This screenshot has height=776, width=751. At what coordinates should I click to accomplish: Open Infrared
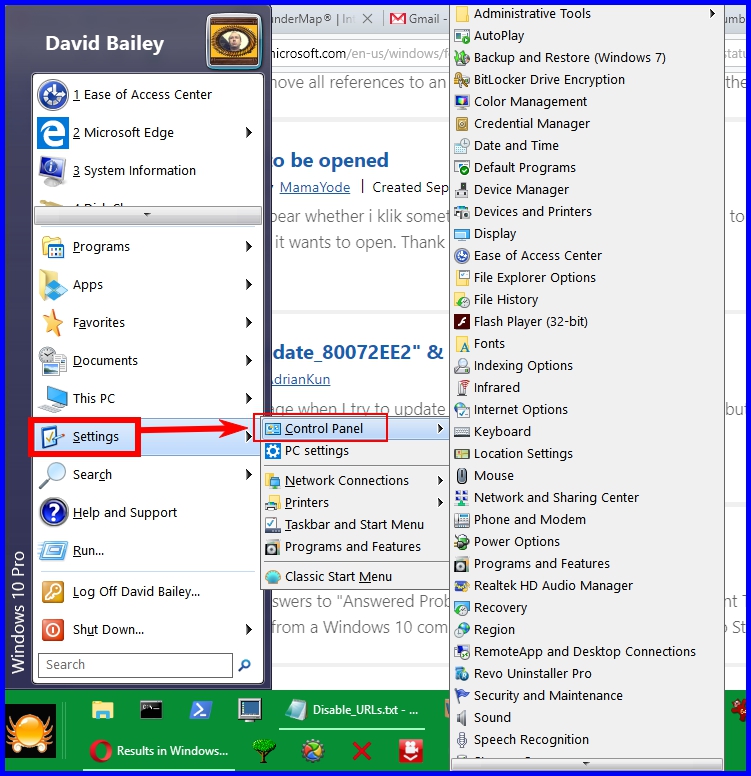[x=587, y=388]
